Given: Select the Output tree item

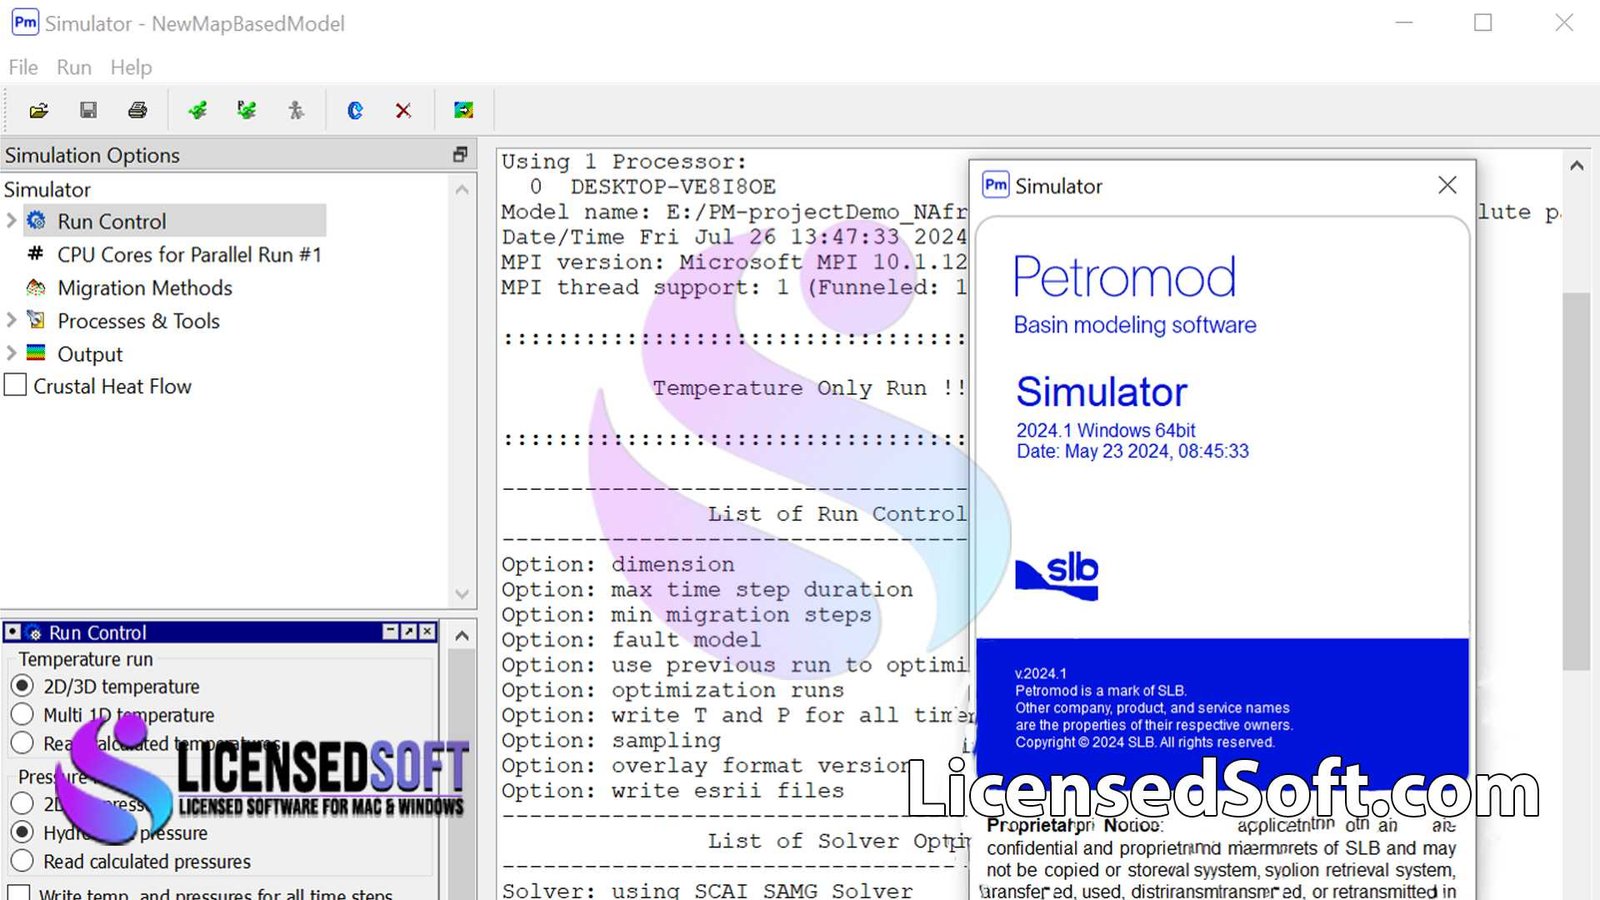Looking at the screenshot, I should tap(90, 354).
